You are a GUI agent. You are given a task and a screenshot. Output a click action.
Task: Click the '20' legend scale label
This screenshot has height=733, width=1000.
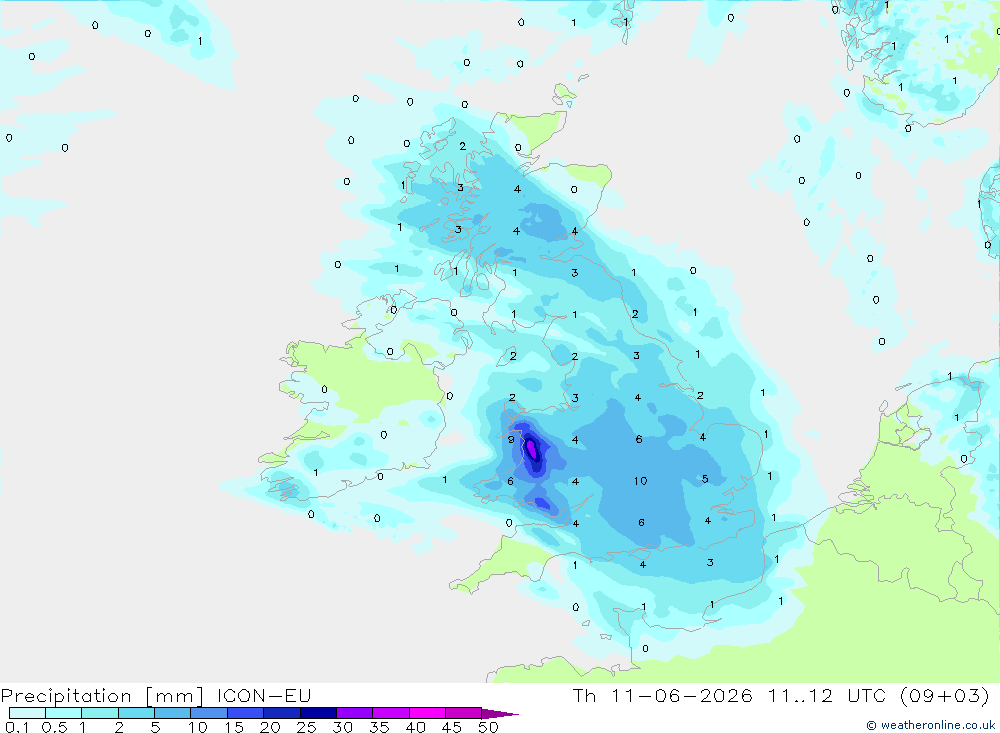(270, 727)
